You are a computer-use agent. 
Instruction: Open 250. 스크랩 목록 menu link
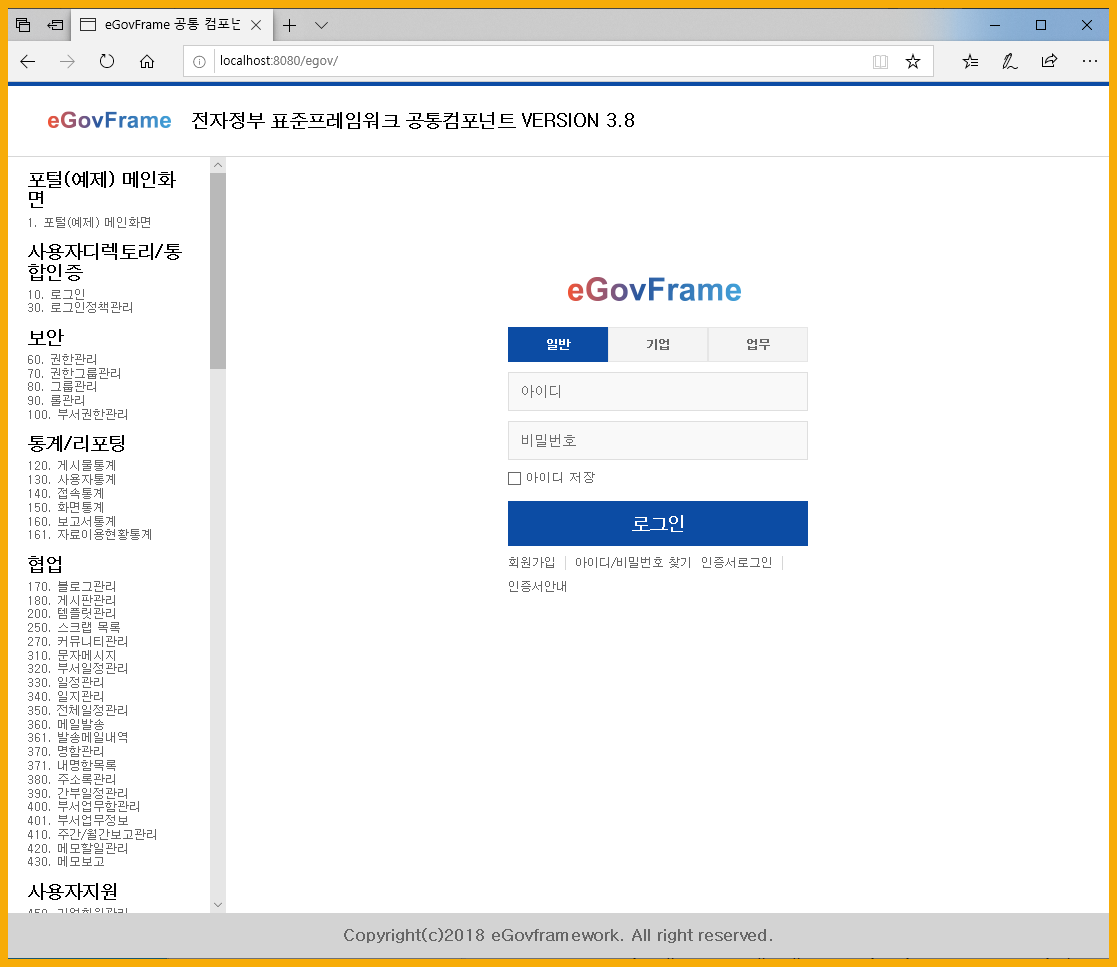pyautogui.click(x=73, y=627)
